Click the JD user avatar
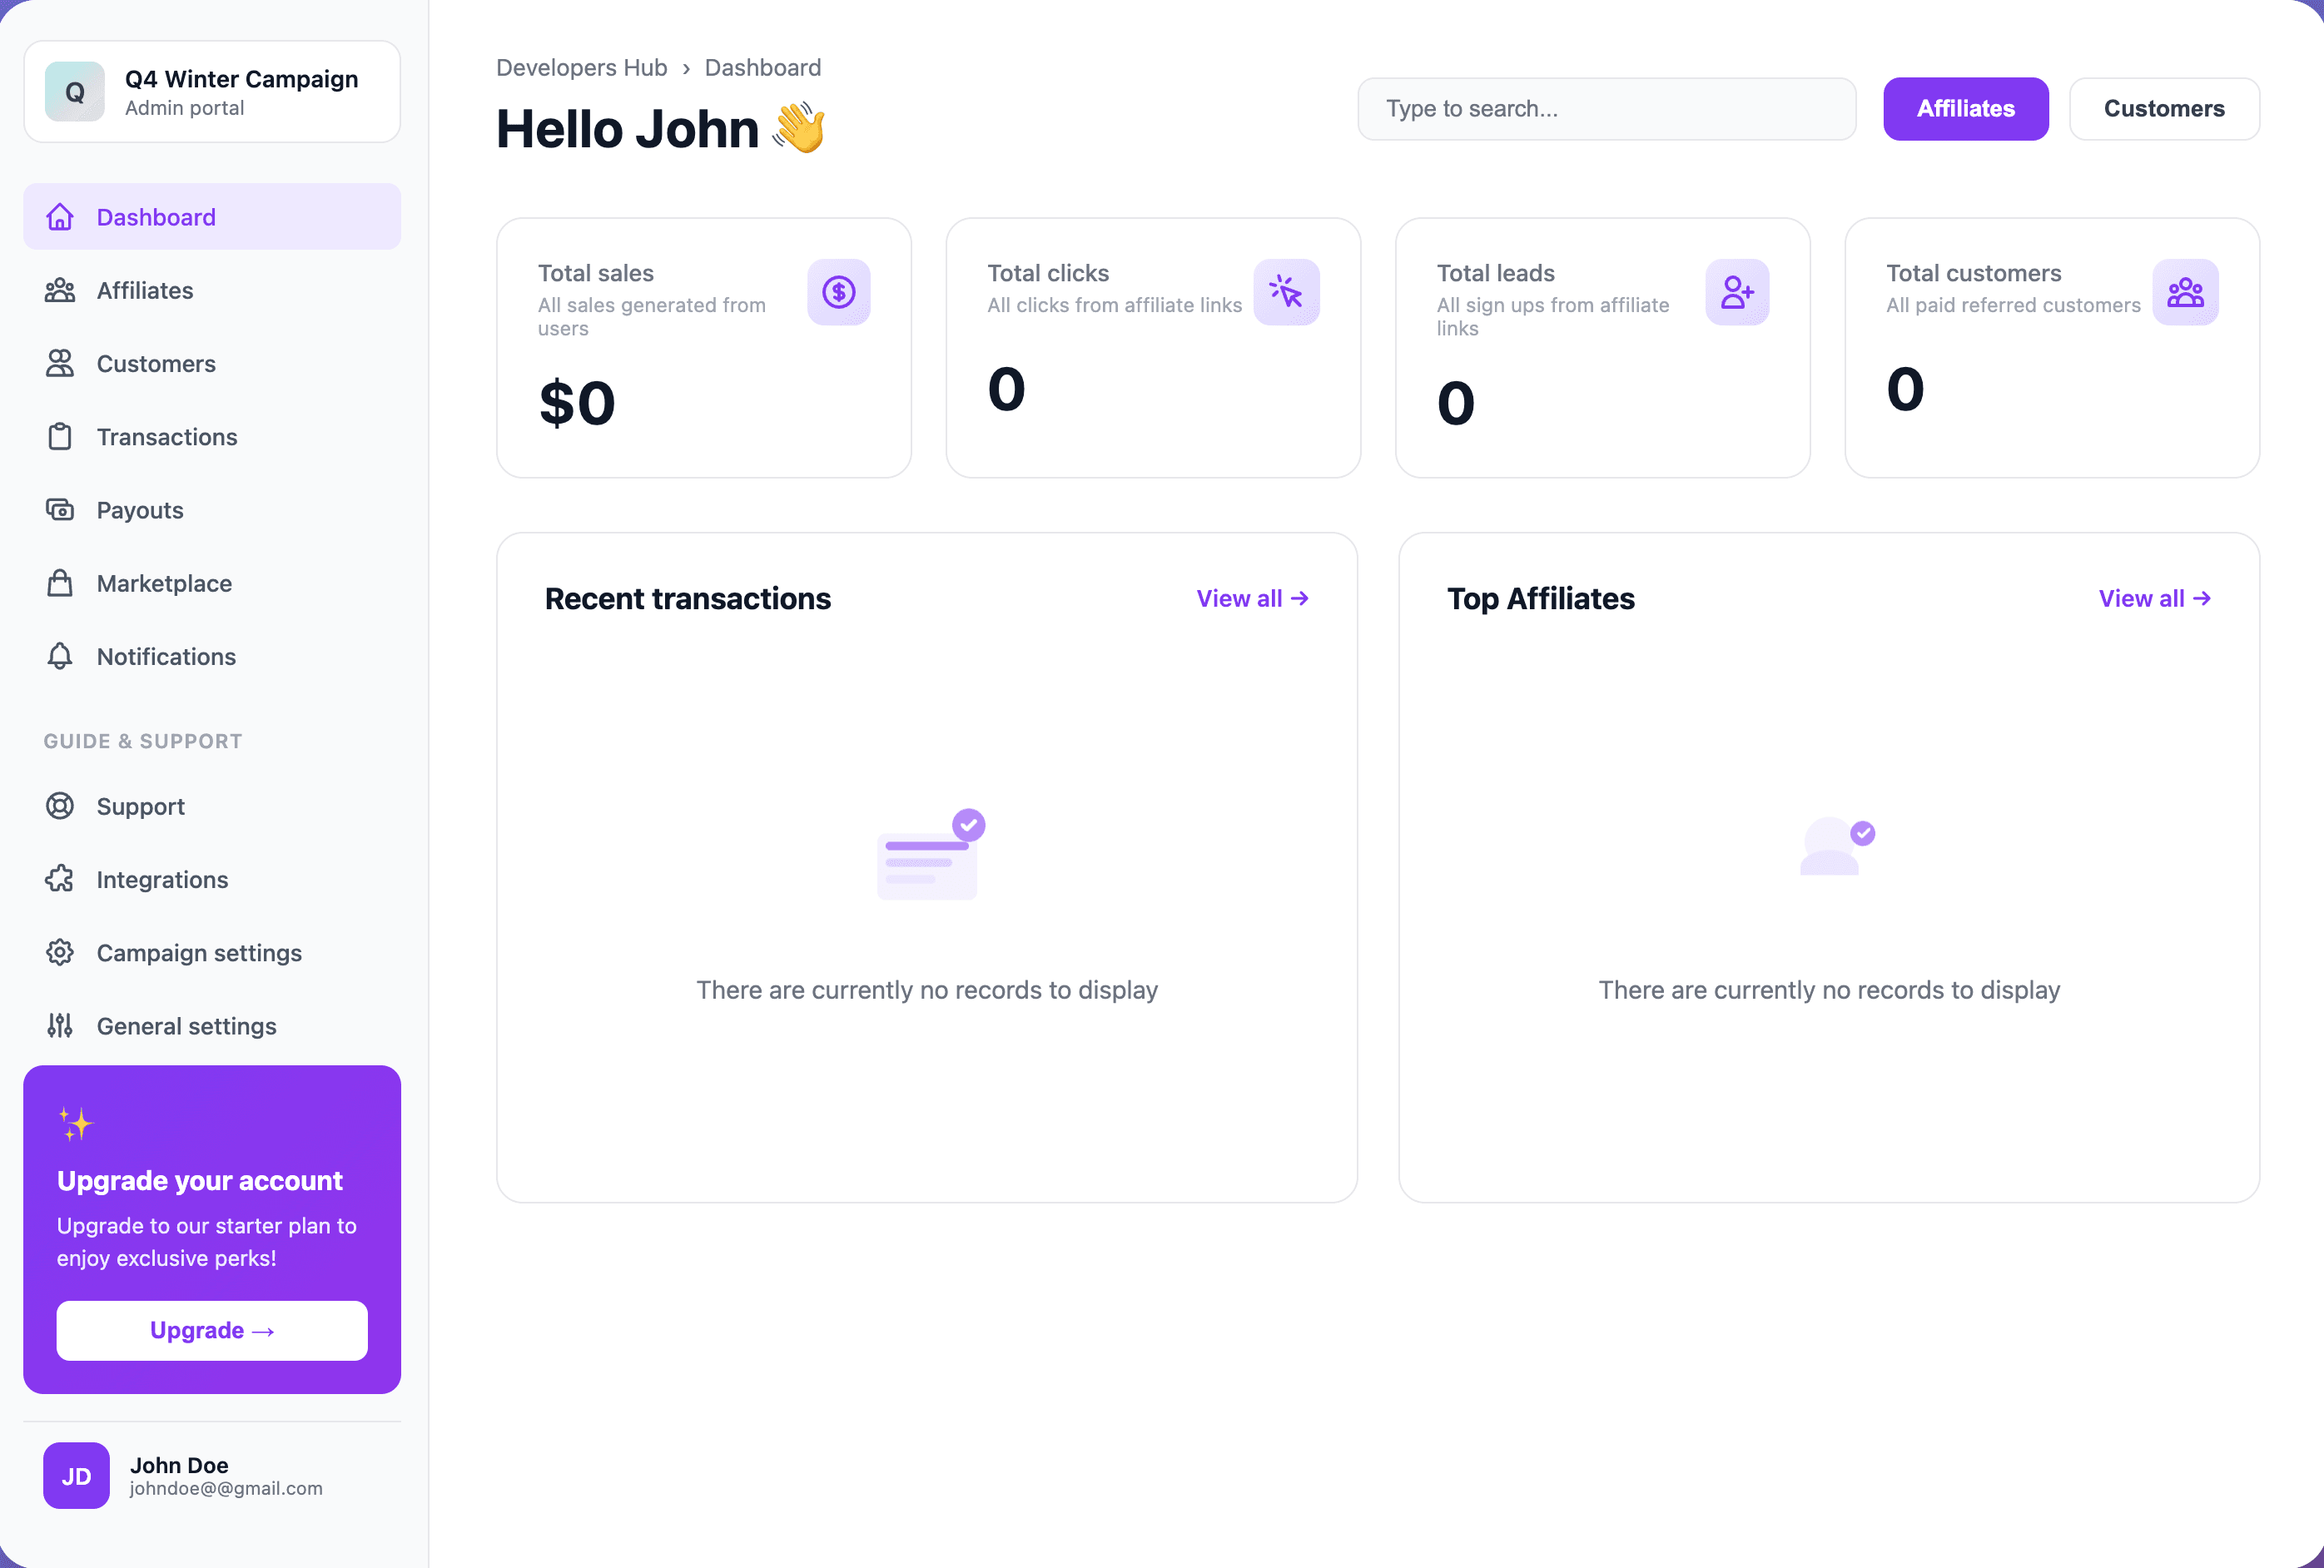 pos(76,1475)
